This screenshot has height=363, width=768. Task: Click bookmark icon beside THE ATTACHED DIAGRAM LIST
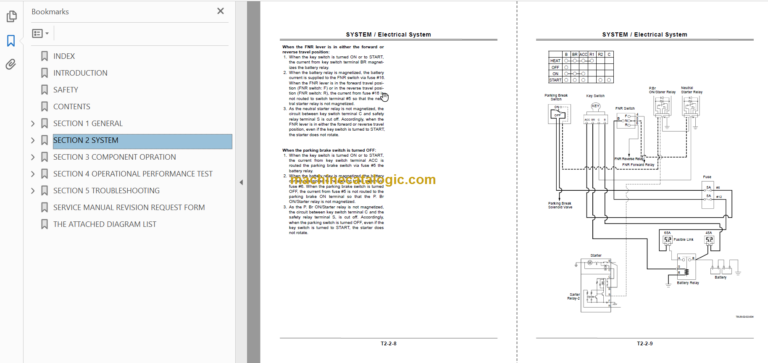pyautogui.click(x=44, y=224)
